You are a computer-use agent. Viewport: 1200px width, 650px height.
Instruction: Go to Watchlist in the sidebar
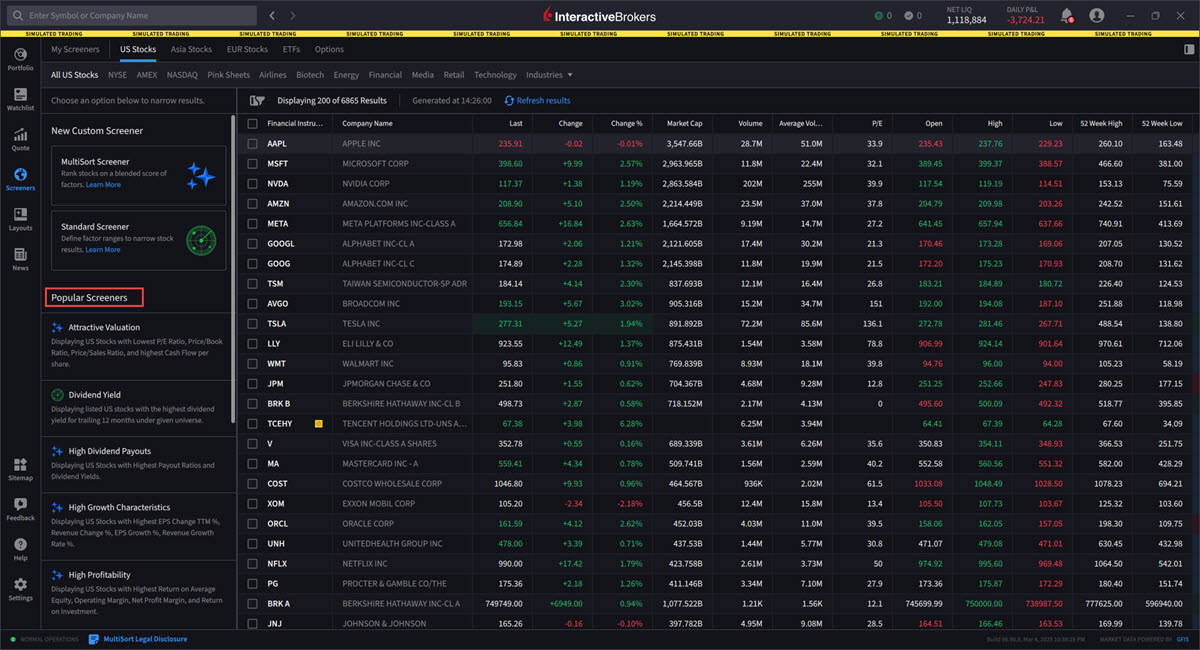click(20, 99)
